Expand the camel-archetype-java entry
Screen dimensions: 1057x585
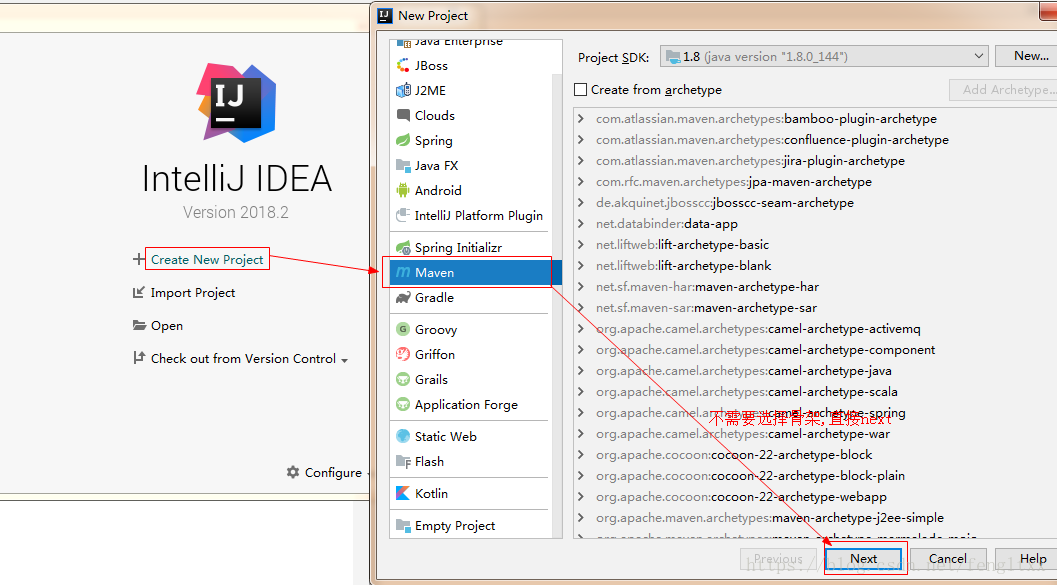click(x=581, y=371)
